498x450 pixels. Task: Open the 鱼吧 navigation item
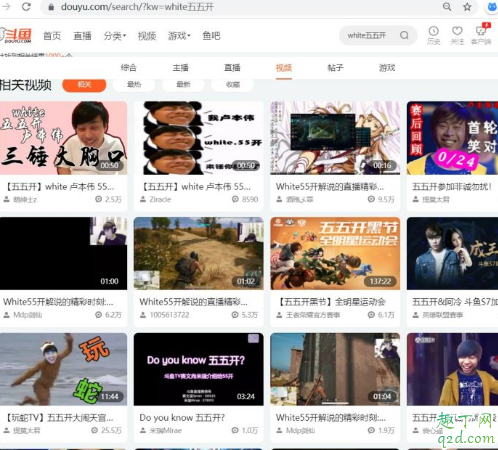click(211, 36)
